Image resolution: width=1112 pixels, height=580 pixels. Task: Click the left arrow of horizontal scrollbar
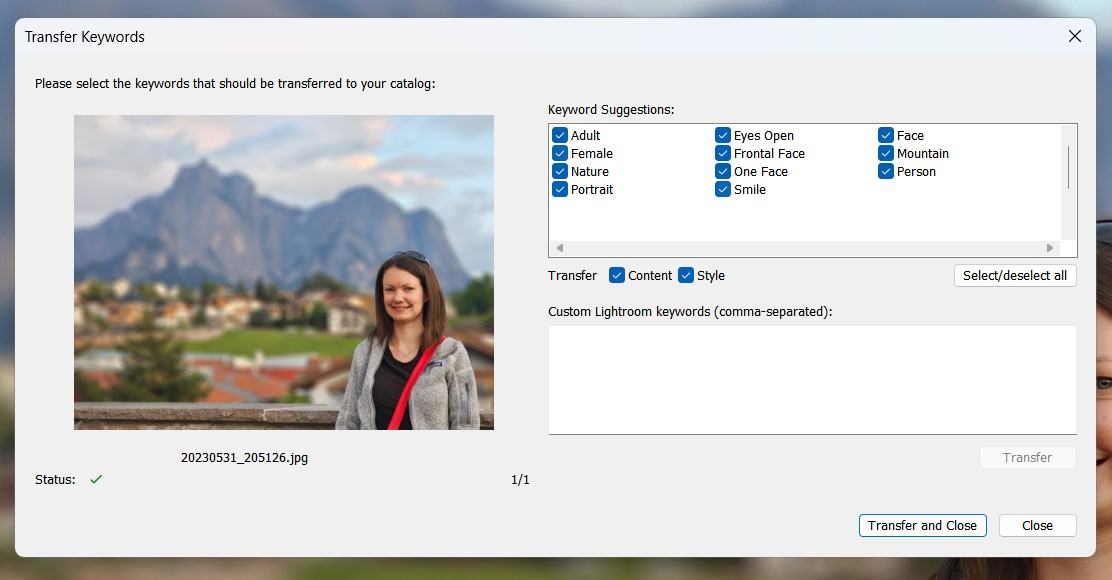tap(559, 248)
